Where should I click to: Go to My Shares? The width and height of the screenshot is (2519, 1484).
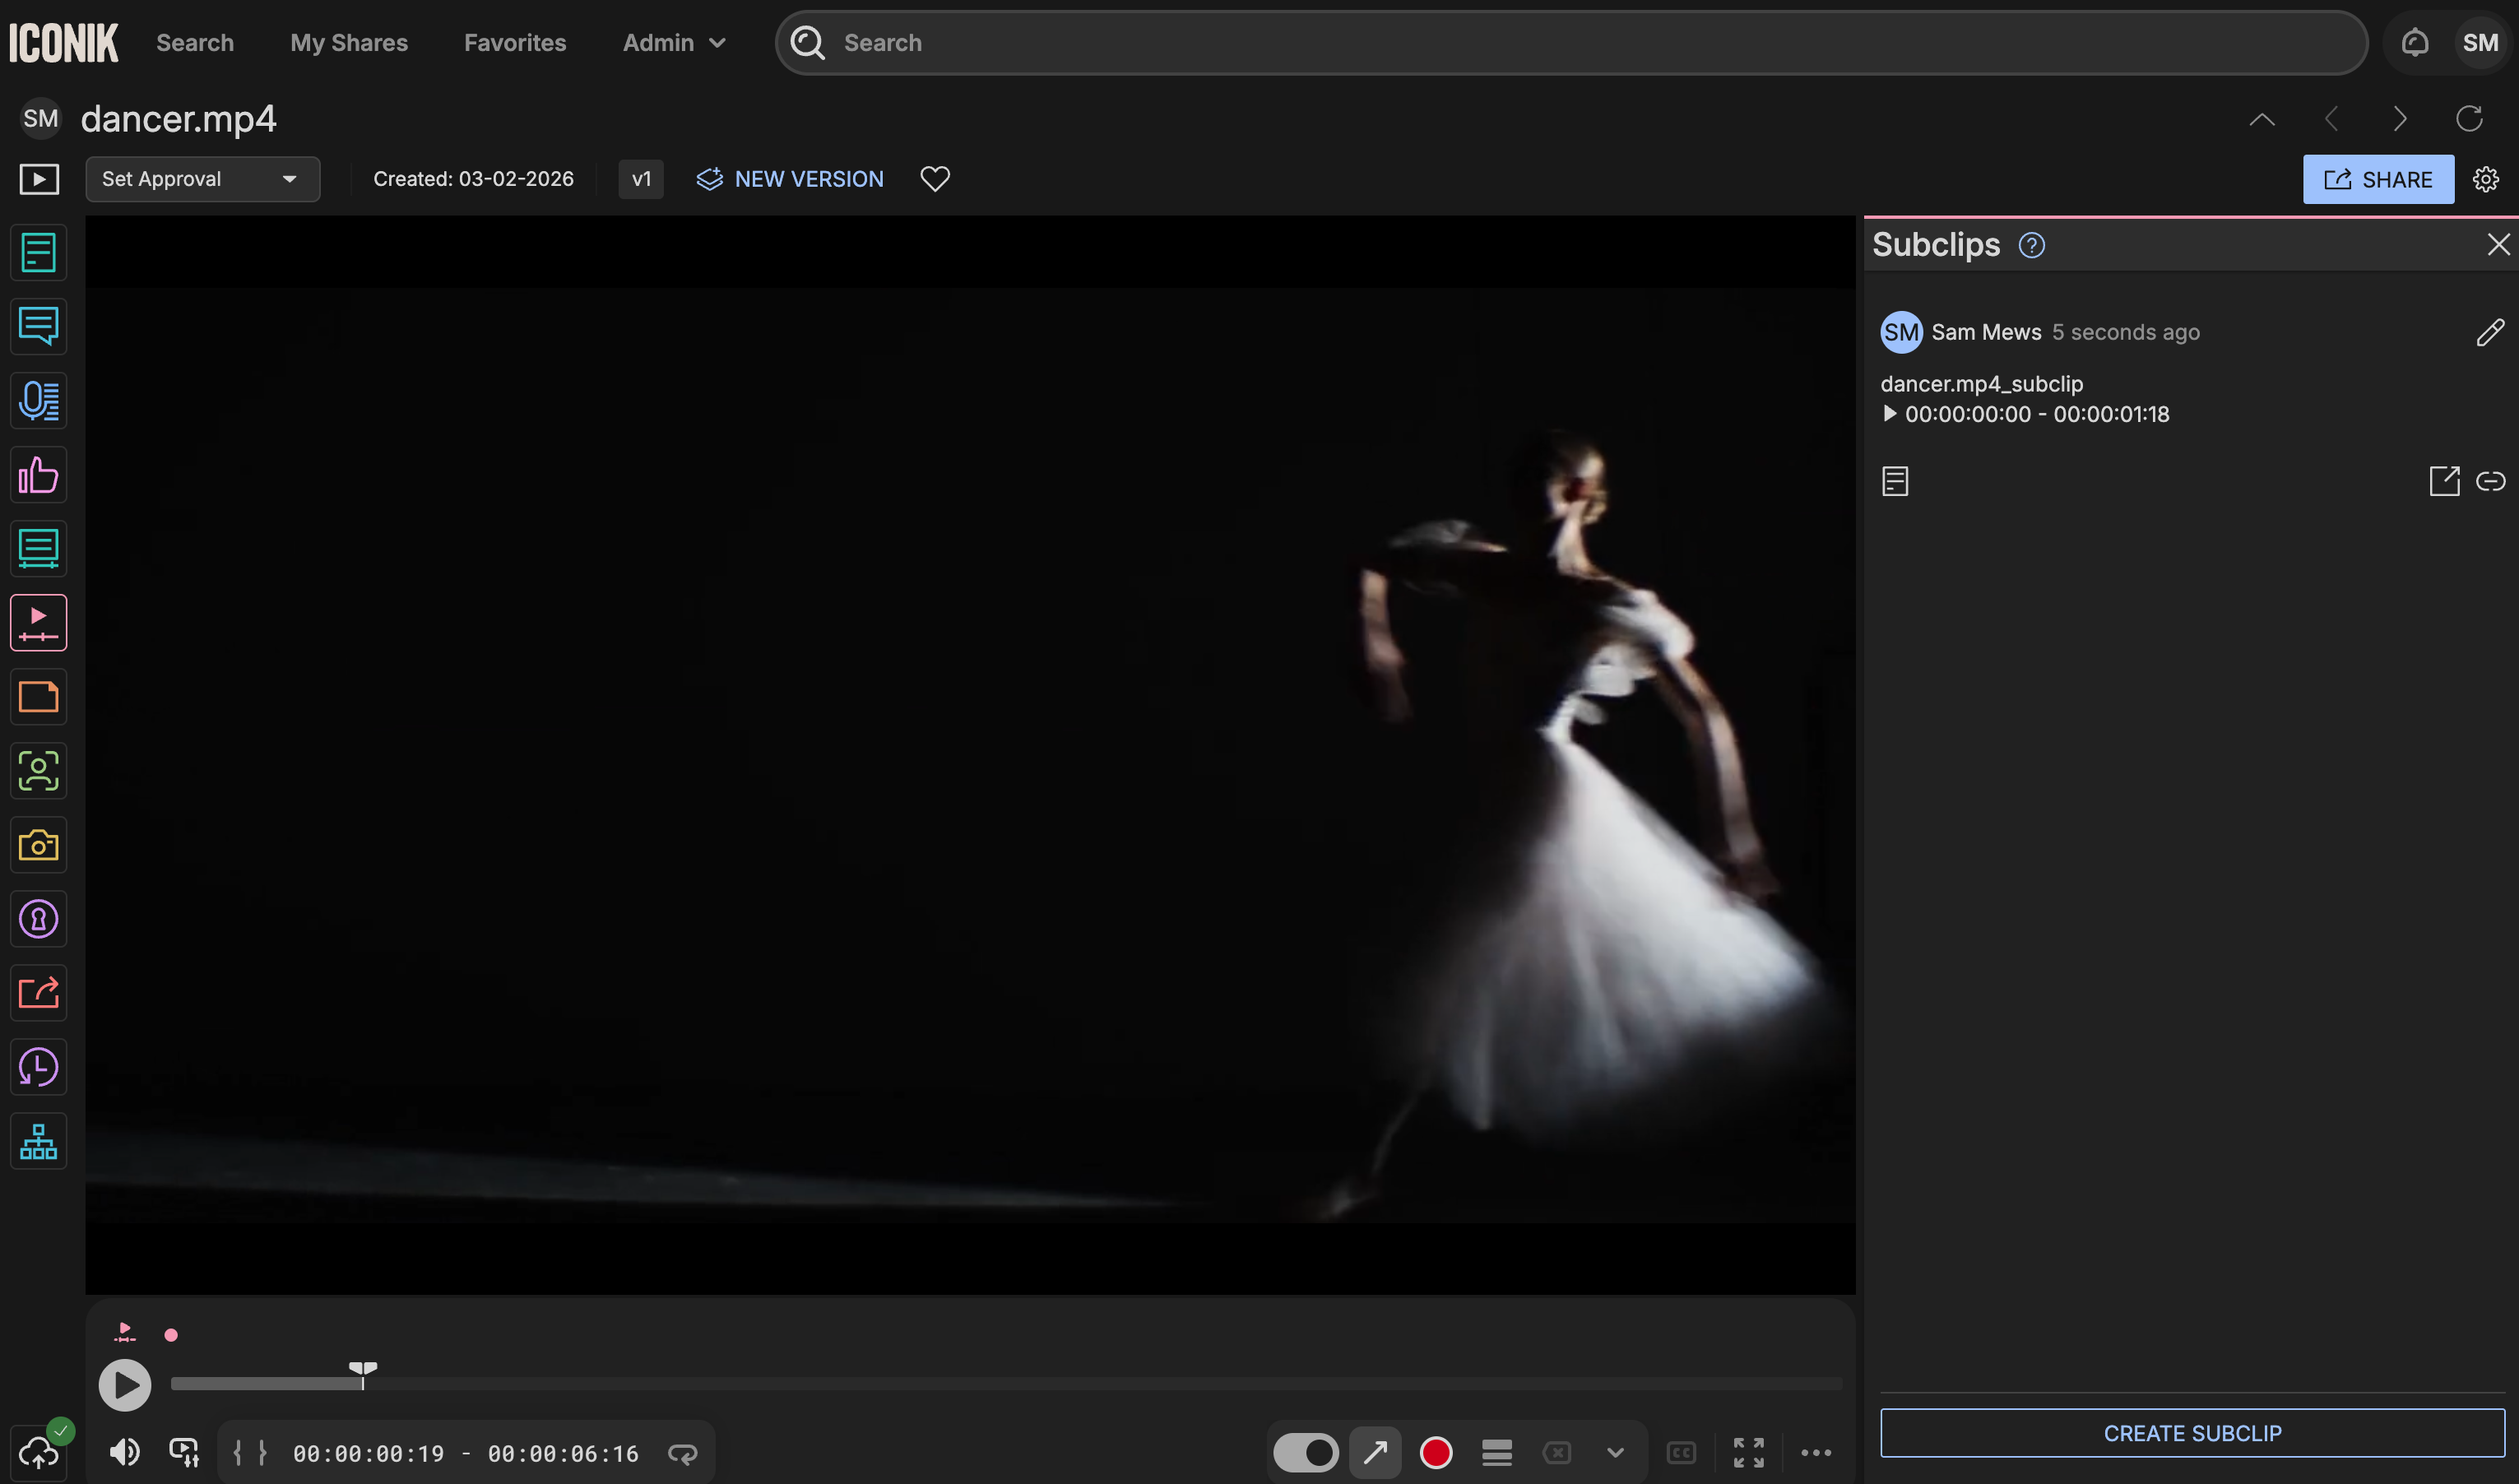349,43
